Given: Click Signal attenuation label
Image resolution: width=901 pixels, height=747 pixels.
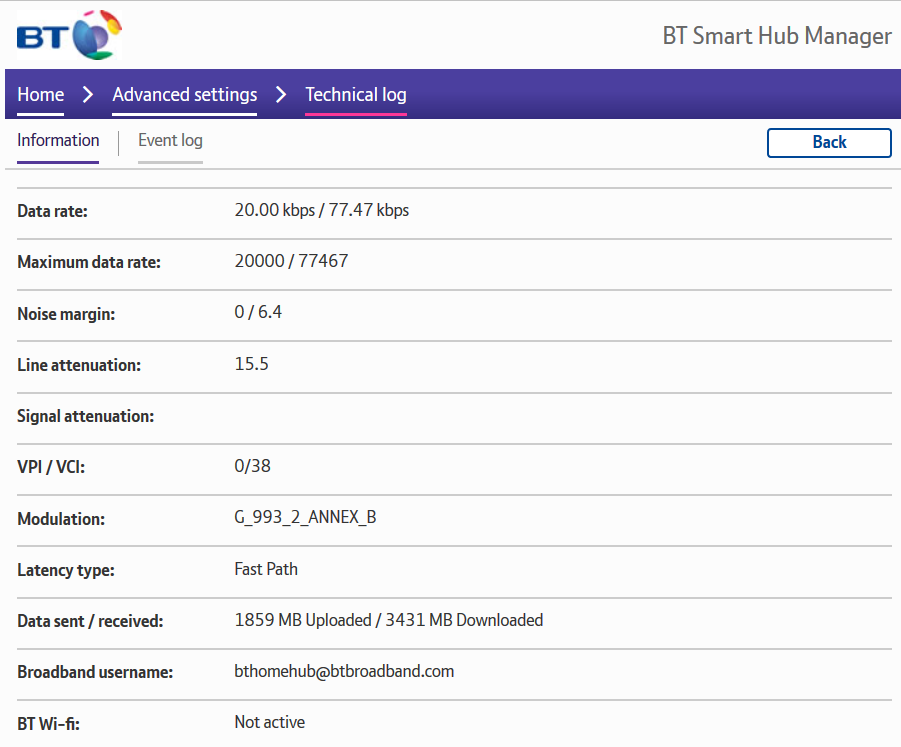Looking at the screenshot, I should (x=86, y=416).
